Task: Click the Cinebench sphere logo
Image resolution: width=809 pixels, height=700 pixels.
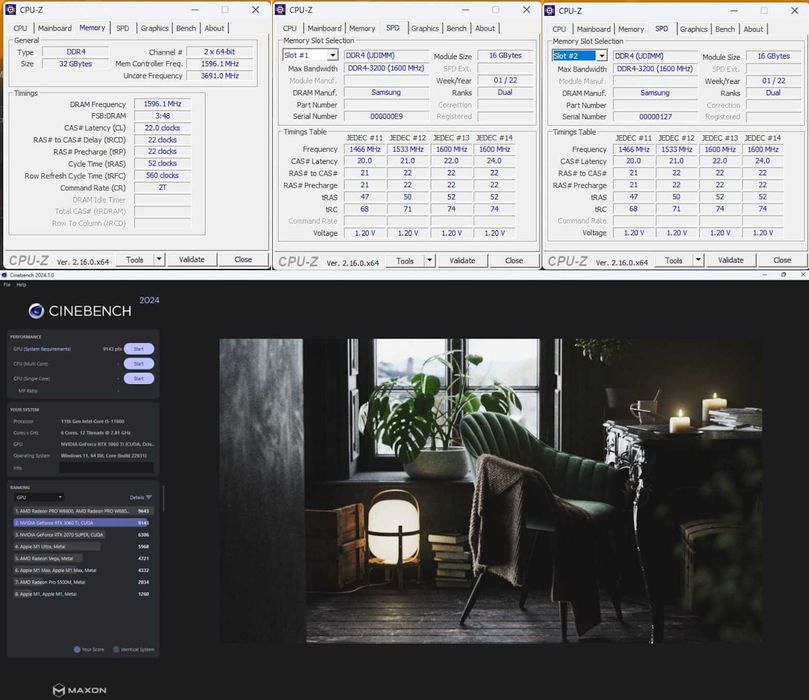Action: [x=36, y=311]
